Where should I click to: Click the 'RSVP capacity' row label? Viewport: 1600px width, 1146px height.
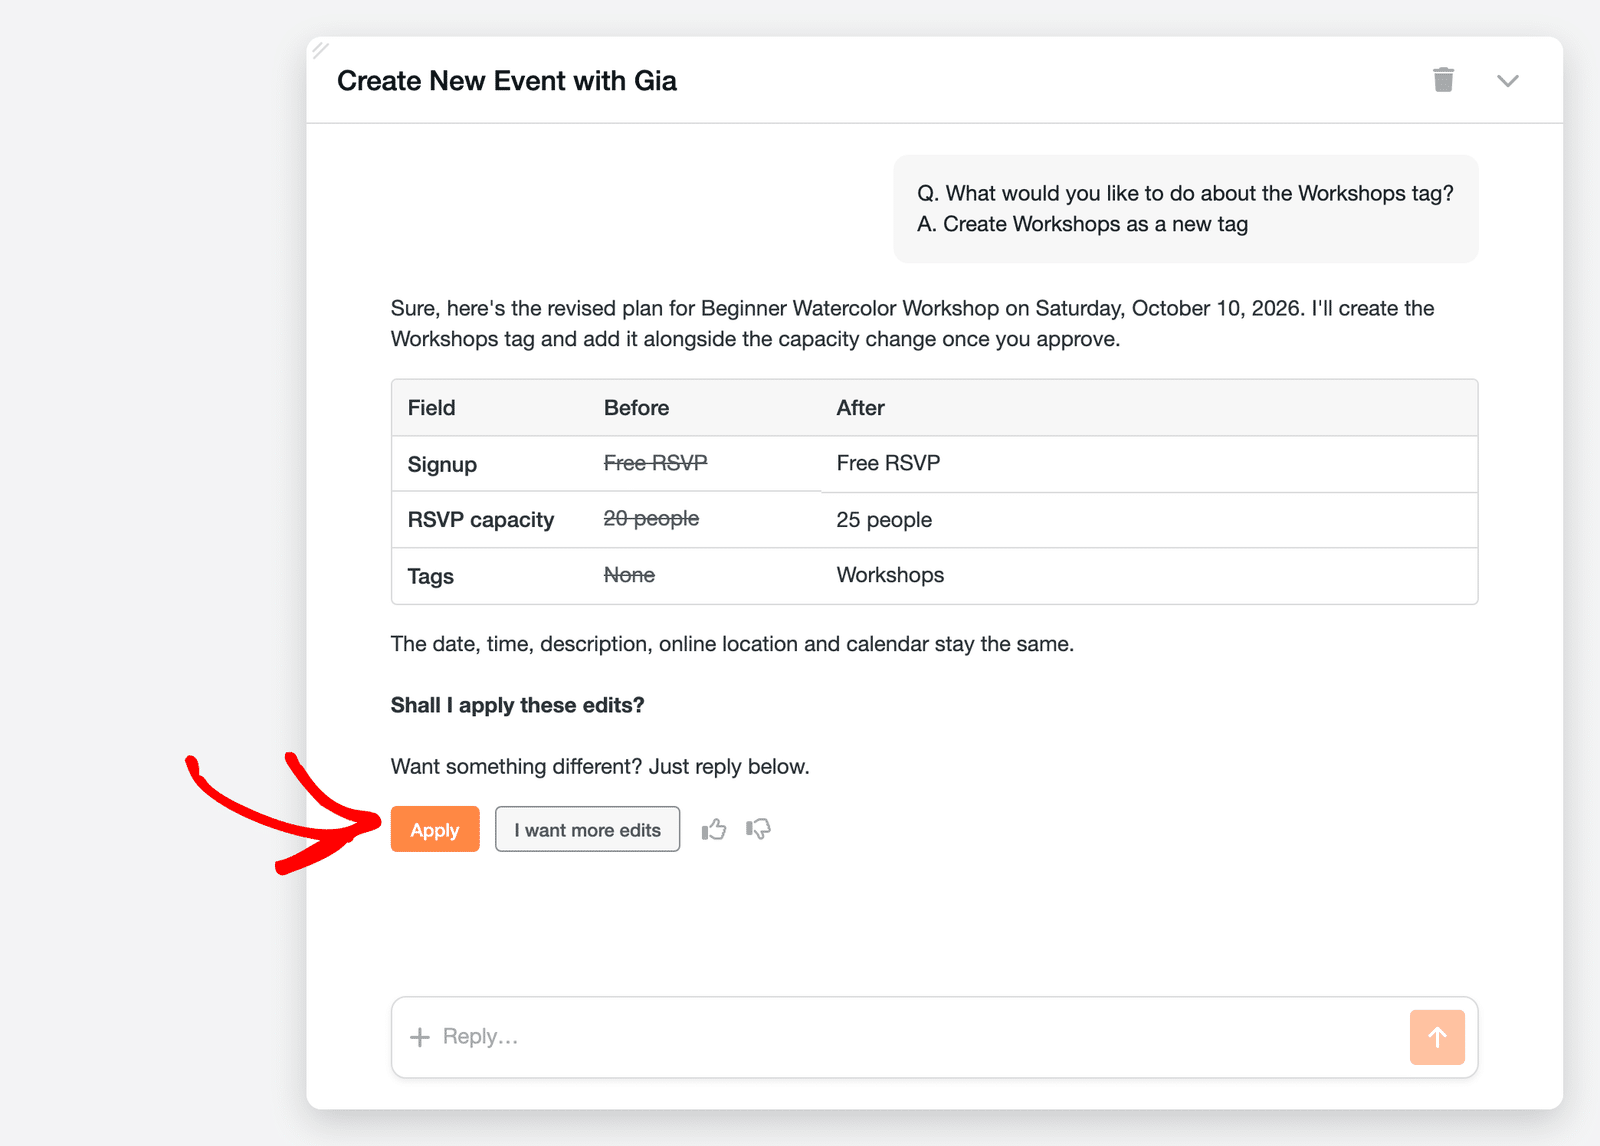[481, 520]
